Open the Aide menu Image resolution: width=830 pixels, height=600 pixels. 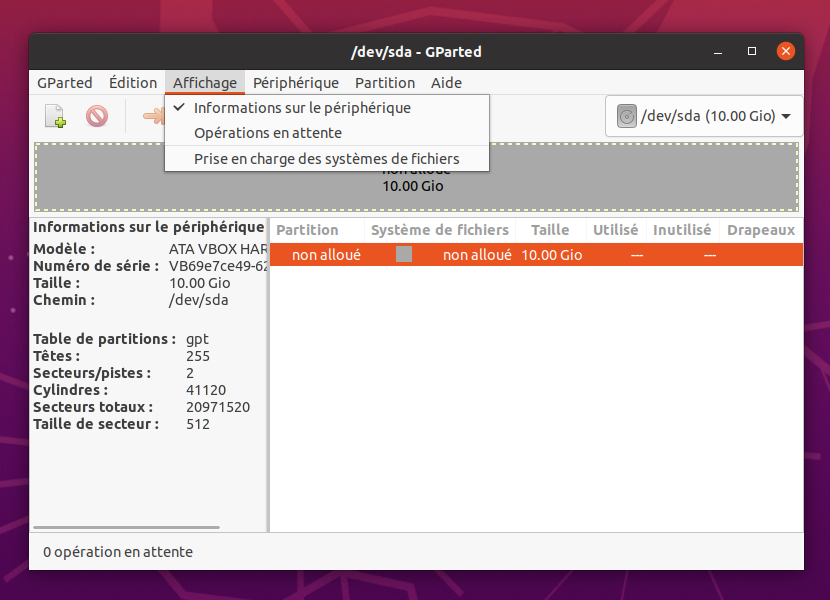446,83
